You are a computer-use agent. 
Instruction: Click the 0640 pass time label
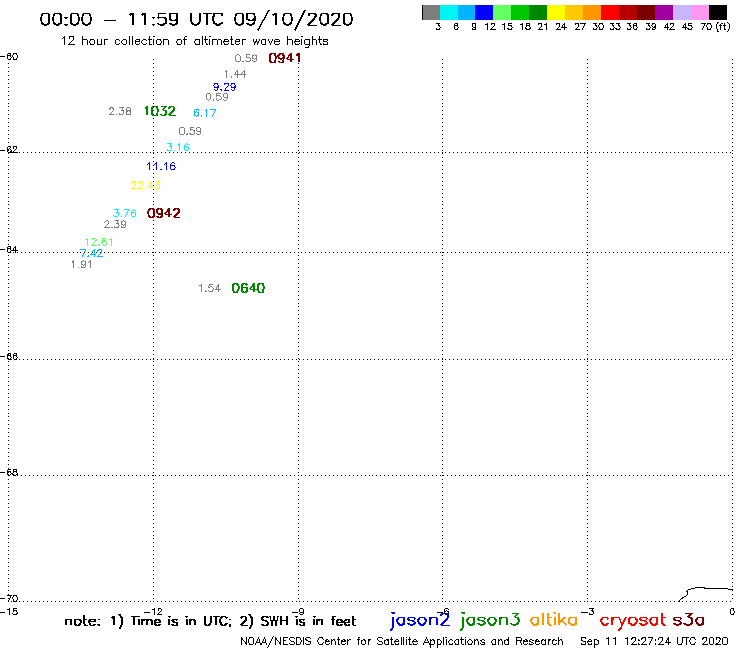click(x=248, y=288)
